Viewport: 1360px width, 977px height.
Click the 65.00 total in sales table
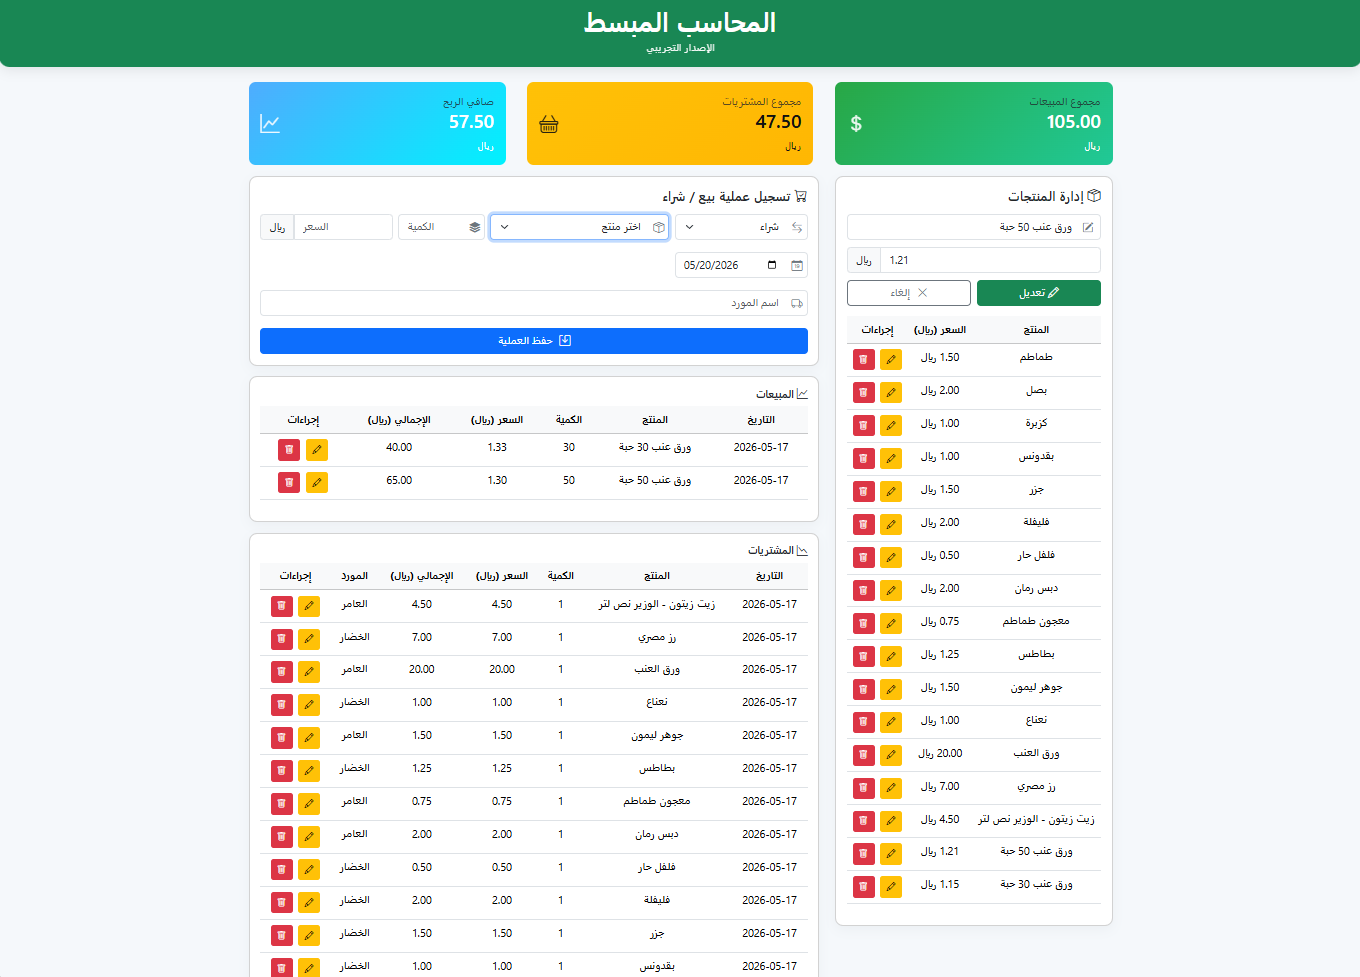[x=399, y=481]
